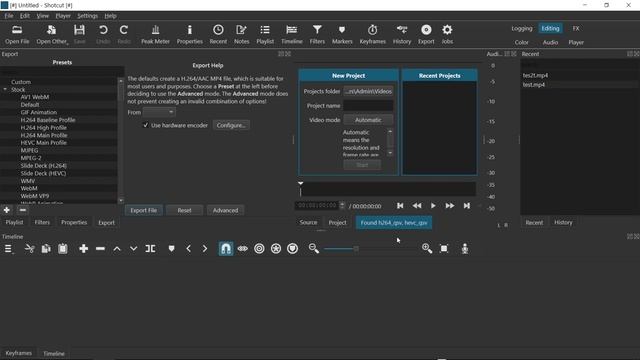The height and width of the screenshot is (360, 640).
Task: Append clip with timeline plus icon
Action: (x=84, y=249)
